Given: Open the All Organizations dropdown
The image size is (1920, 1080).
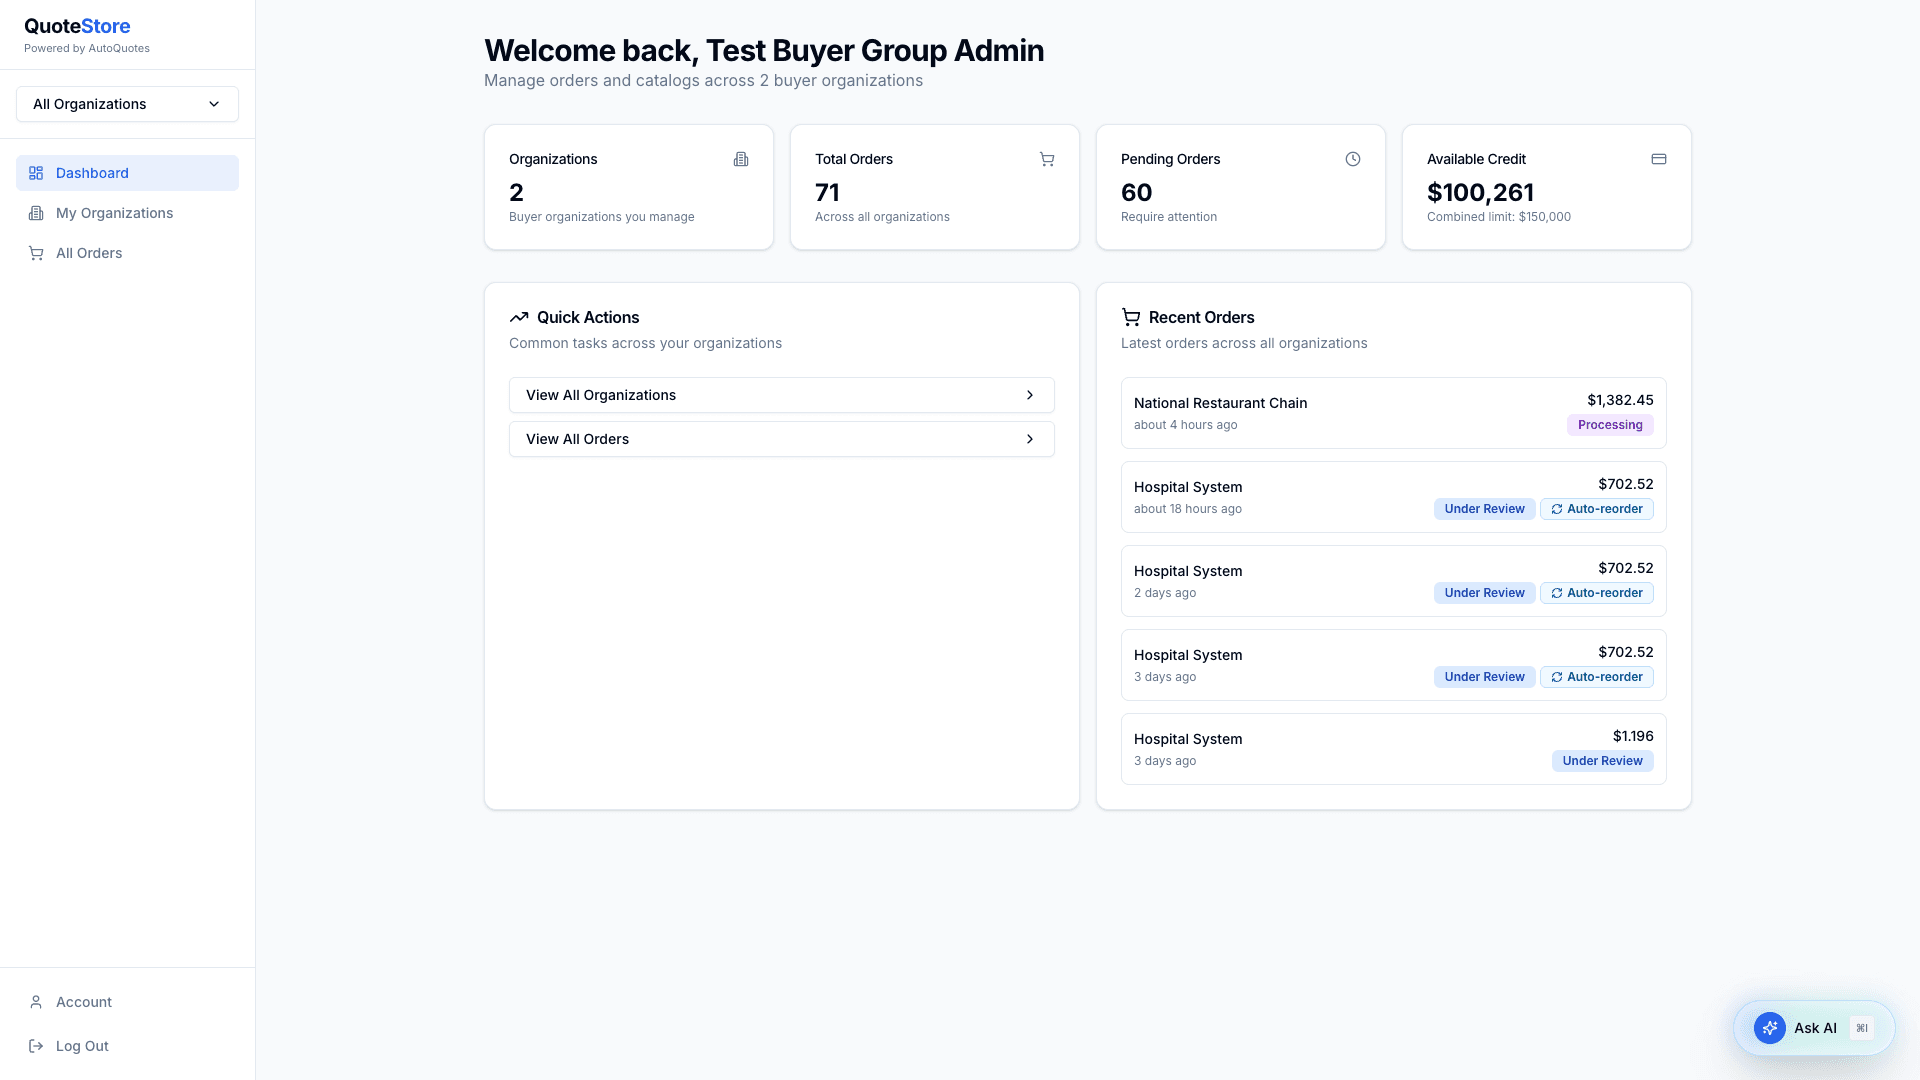Looking at the screenshot, I should (x=127, y=104).
